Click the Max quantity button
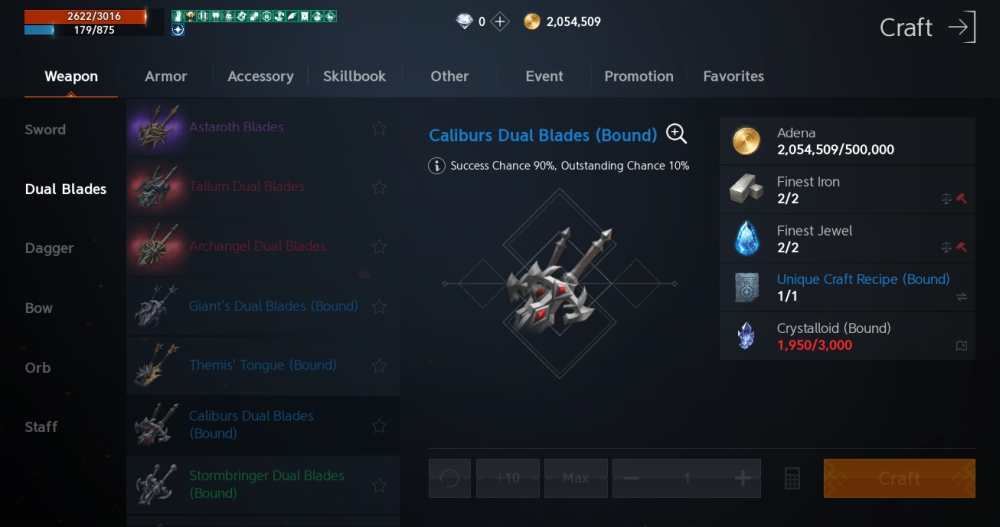The height and width of the screenshot is (527, 1000). tap(576, 479)
